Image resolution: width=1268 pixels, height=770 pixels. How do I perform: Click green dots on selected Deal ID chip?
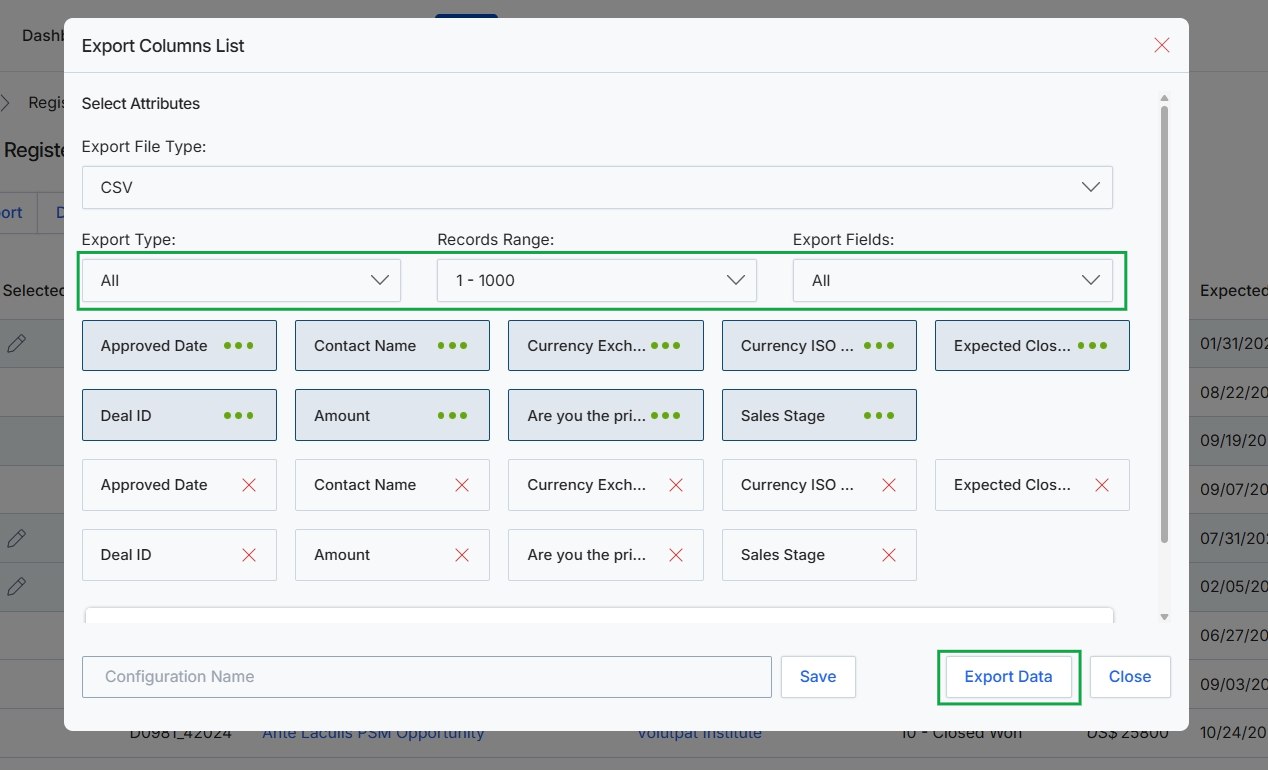pos(239,415)
